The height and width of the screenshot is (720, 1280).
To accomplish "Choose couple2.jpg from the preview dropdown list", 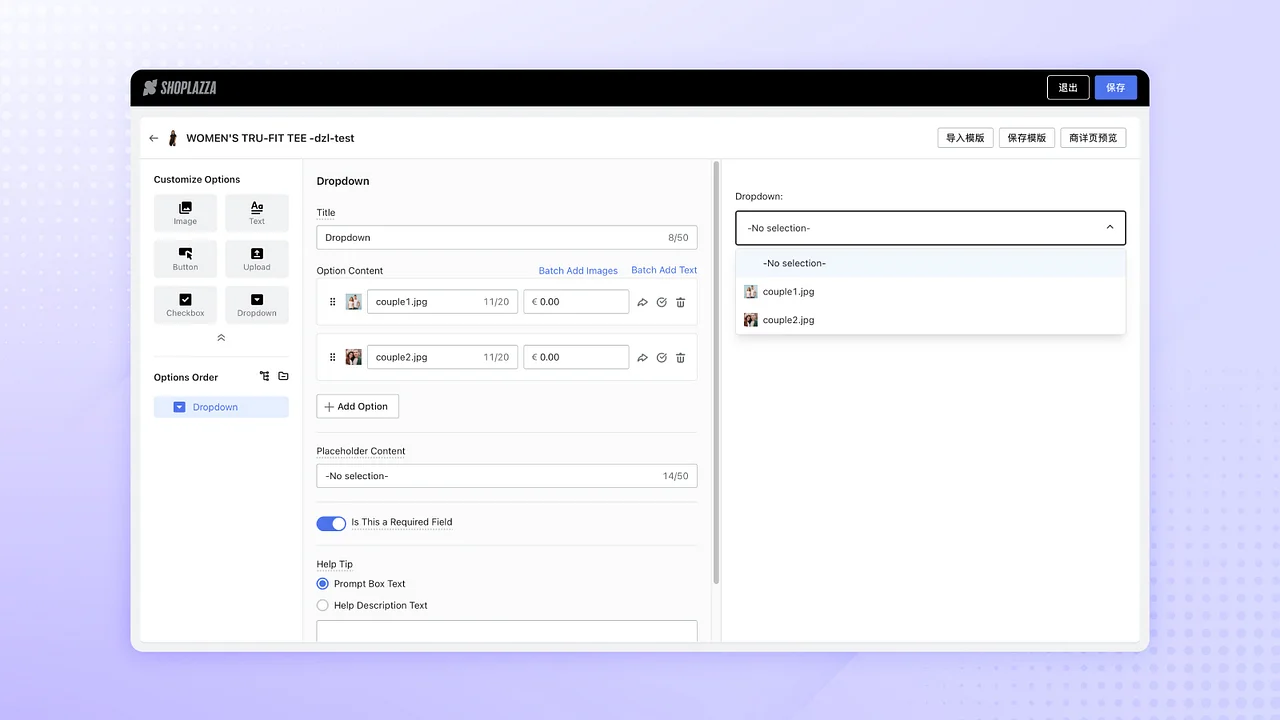I will click(789, 319).
